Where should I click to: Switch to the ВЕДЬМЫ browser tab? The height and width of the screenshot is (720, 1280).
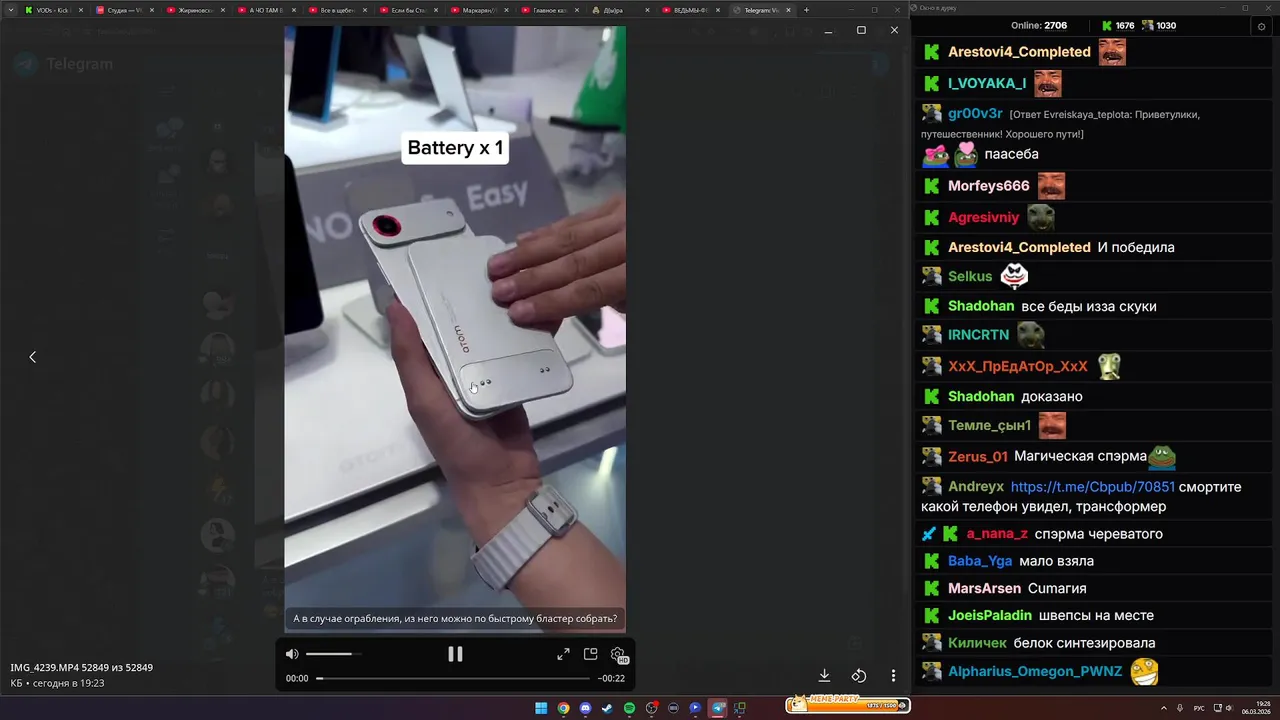pos(691,10)
